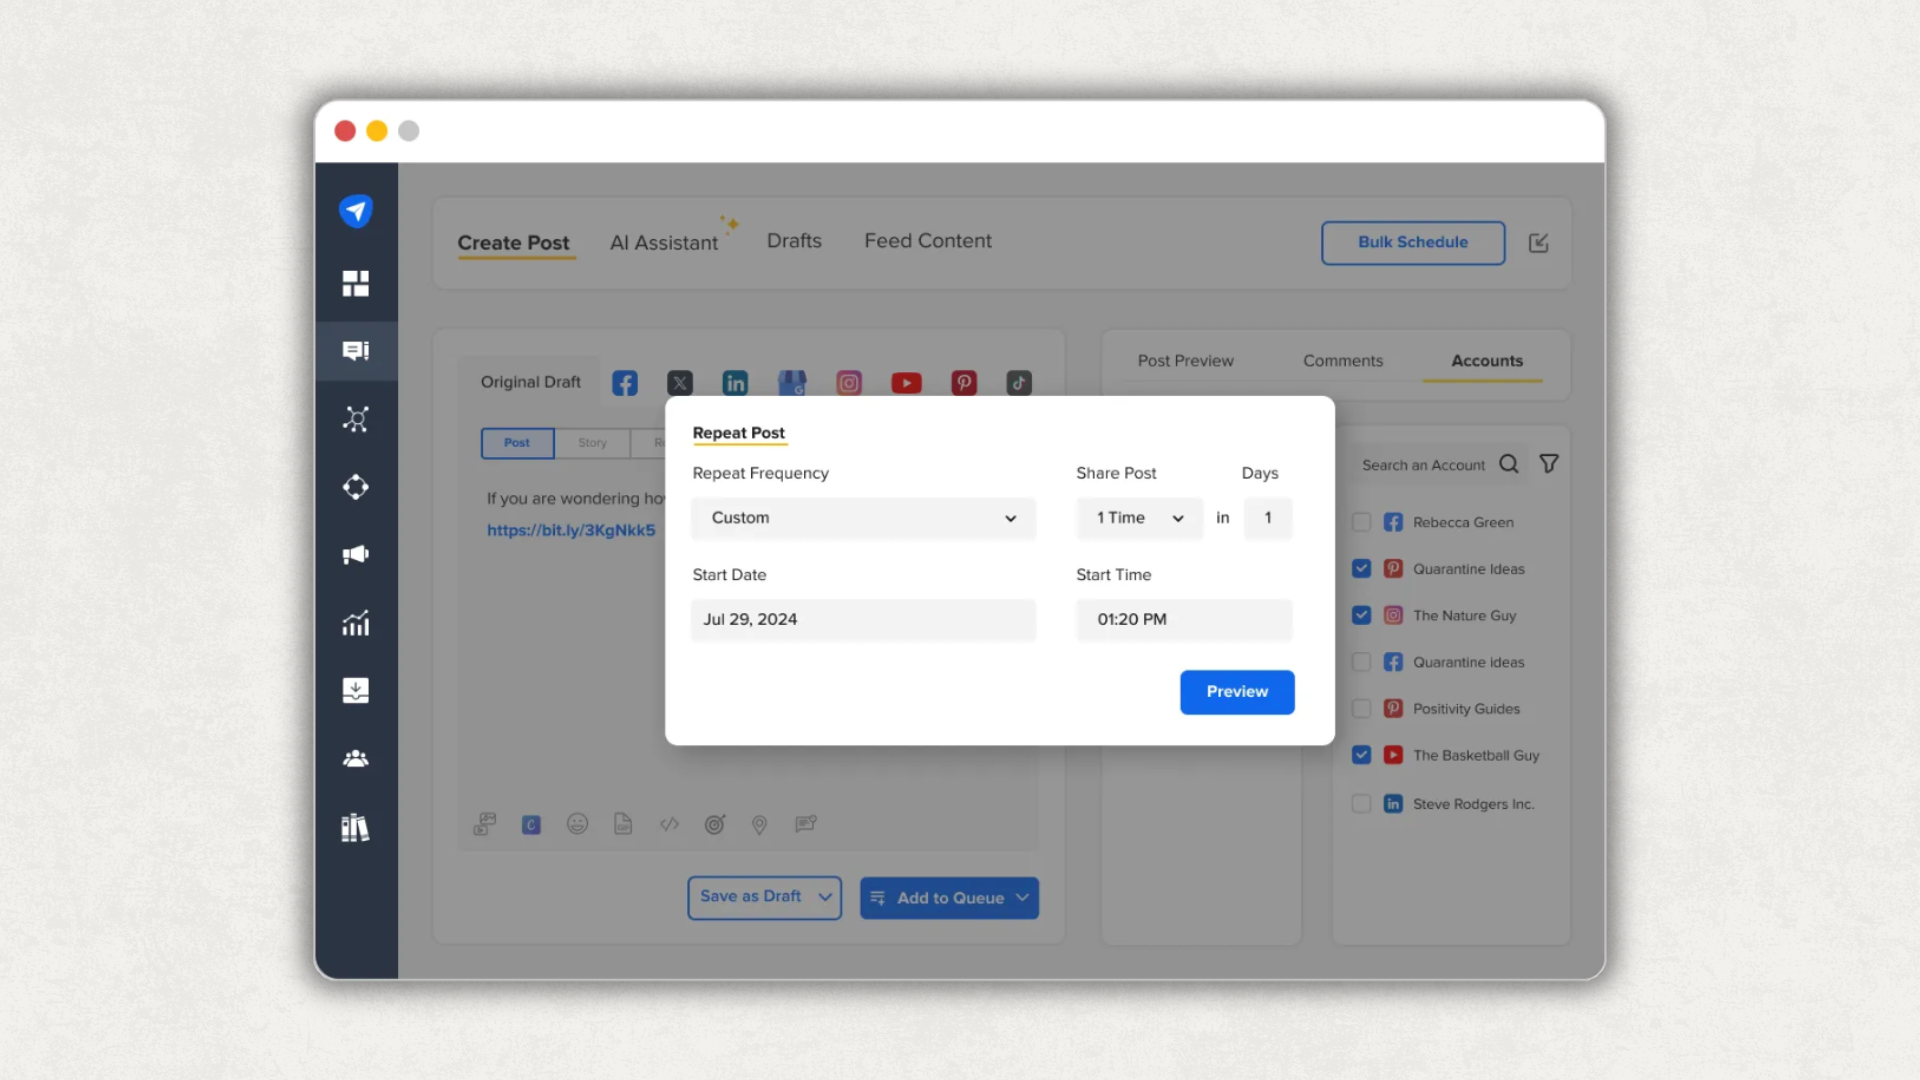The width and height of the screenshot is (1920, 1080).
Task: Open the post composer icon in sidebar
Action: coord(356,351)
